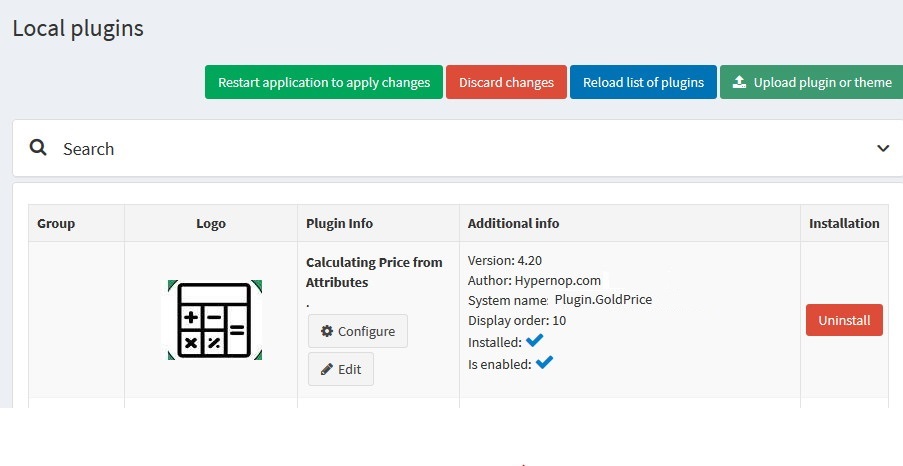Click Restart application to apply changes
903x466 pixels.
pos(324,82)
